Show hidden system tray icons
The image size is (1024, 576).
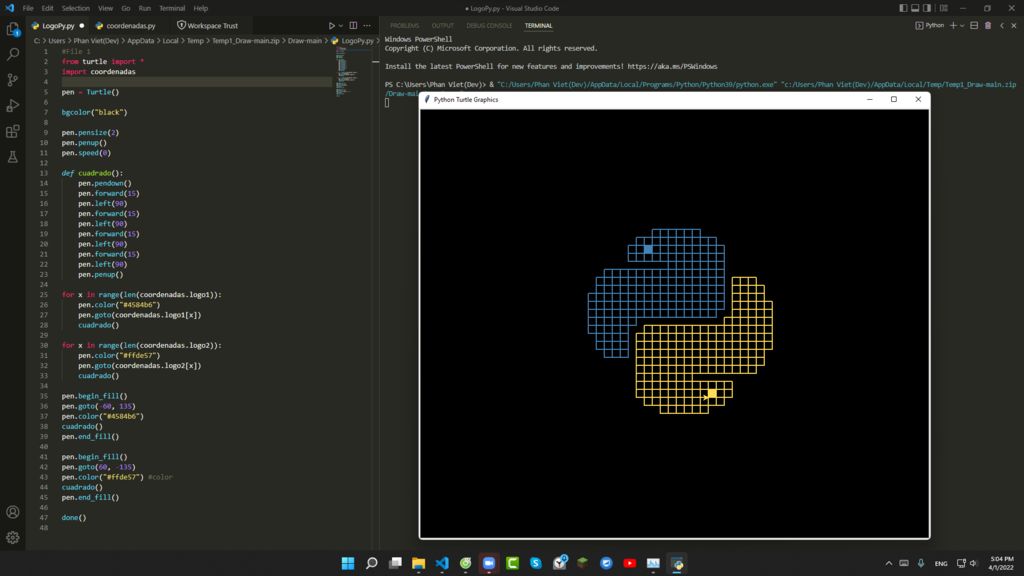pyautogui.click(x=889, y=563)
